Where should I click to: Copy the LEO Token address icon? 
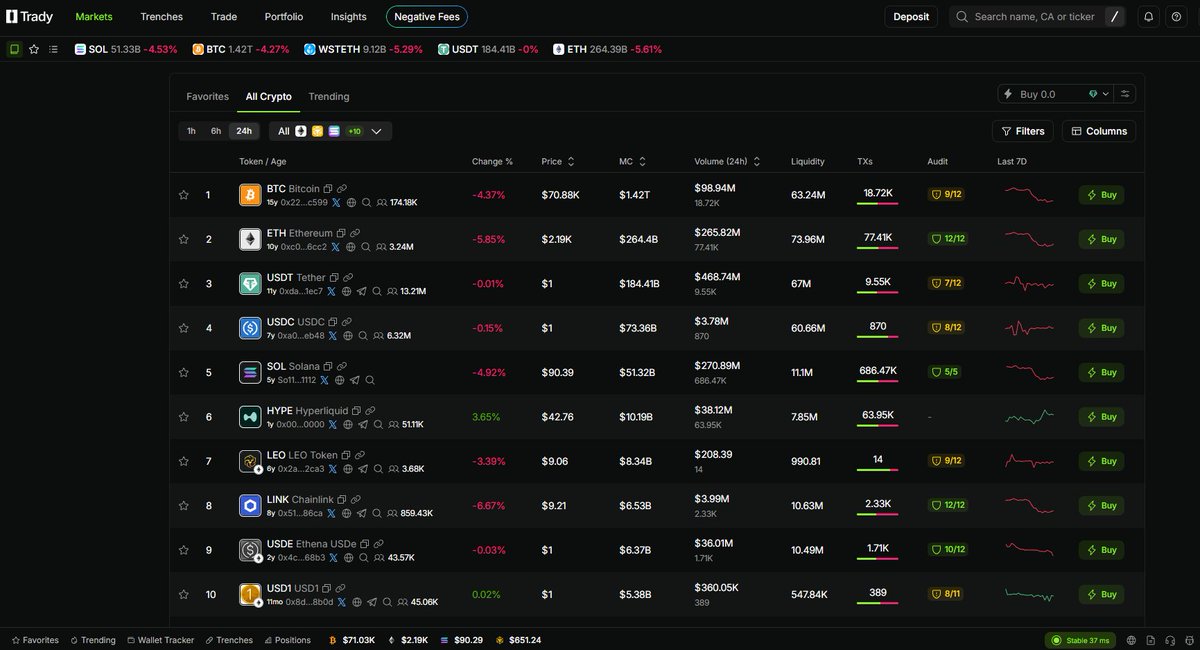[346, 455]
